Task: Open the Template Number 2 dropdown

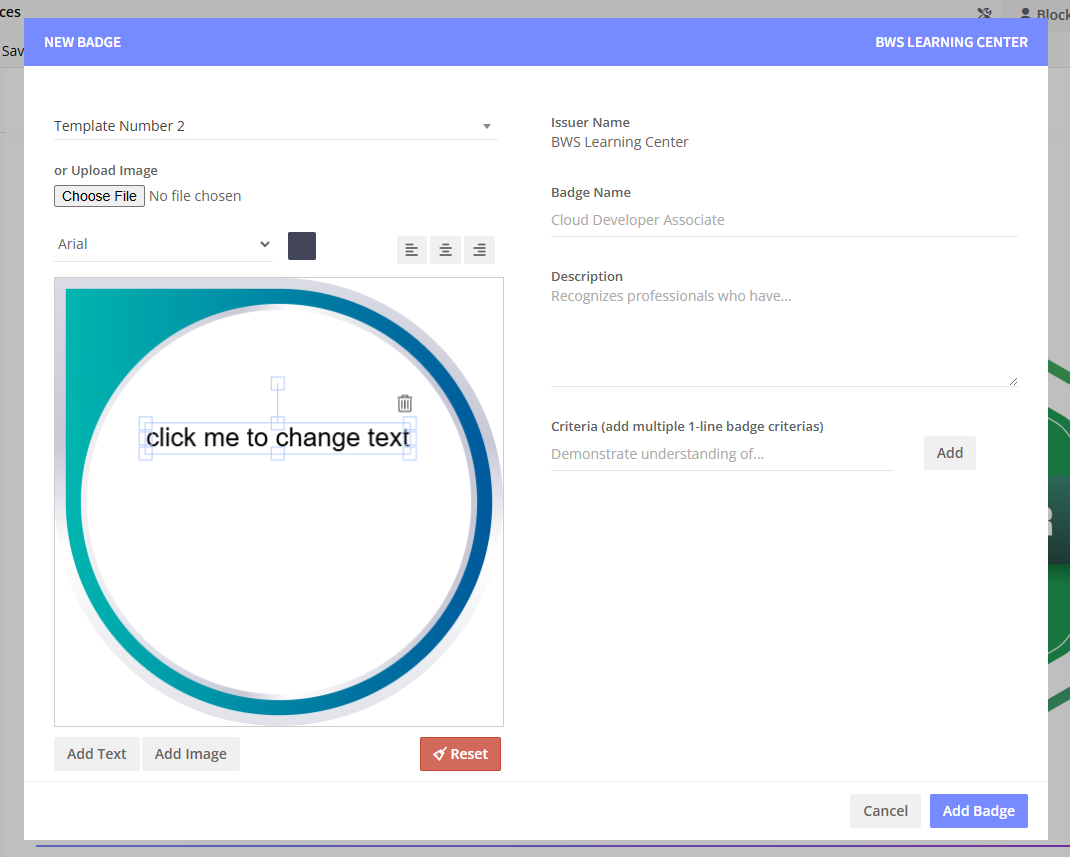Action: pyautogui.click(x=275, y=126)
